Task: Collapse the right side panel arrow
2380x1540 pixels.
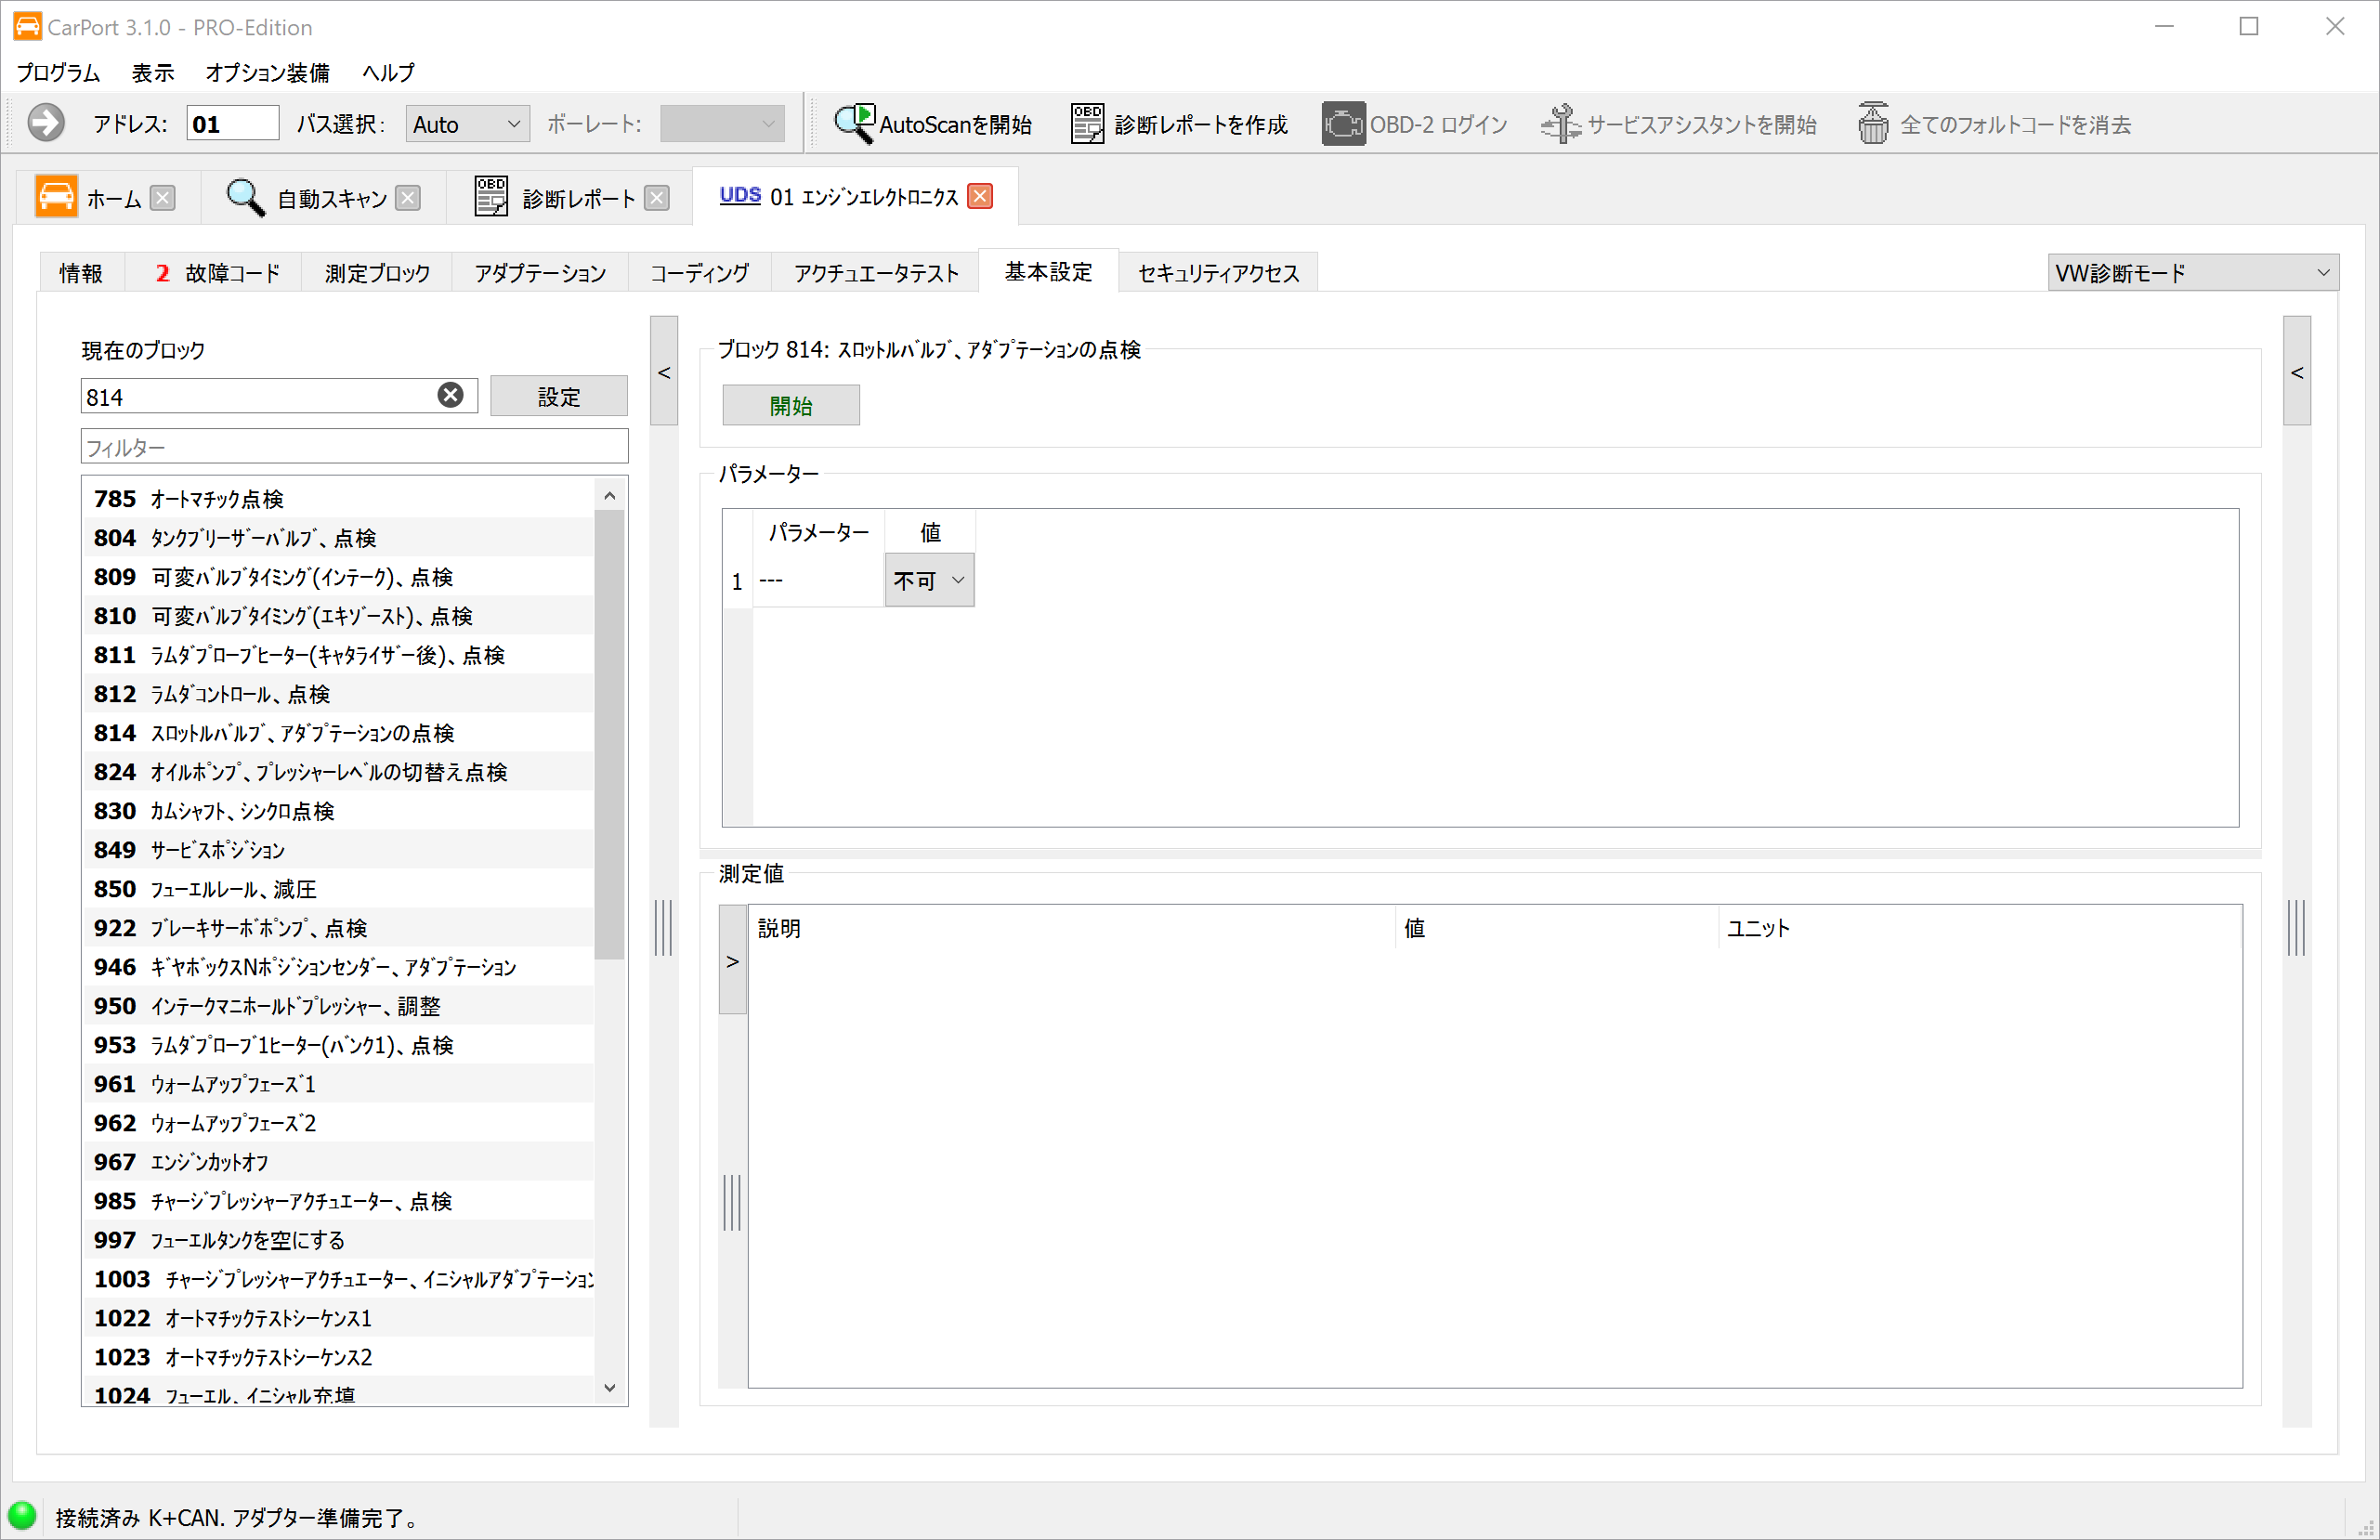Action: pyautogui.click(x=2296, y=372)
